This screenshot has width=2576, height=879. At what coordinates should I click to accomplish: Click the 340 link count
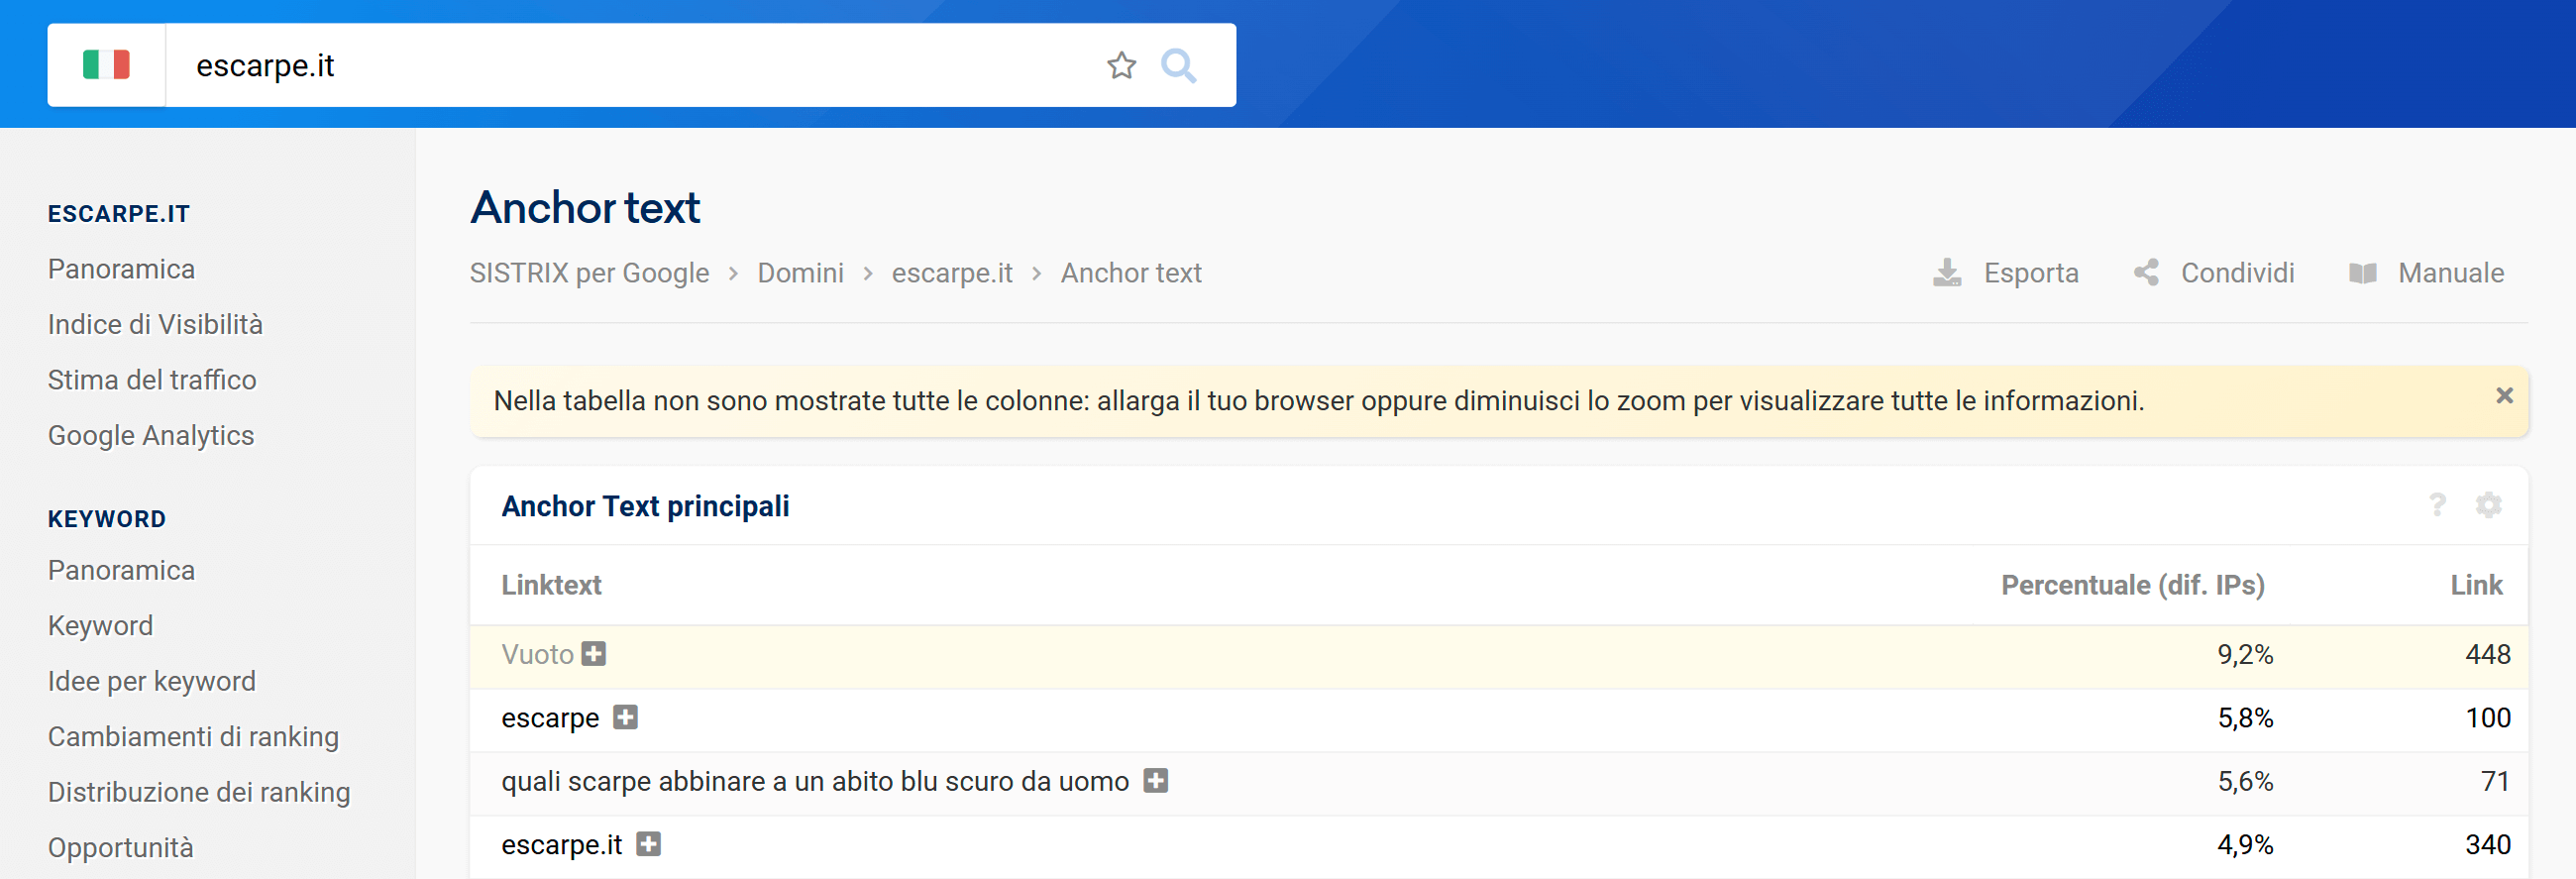pos(2488,845)
